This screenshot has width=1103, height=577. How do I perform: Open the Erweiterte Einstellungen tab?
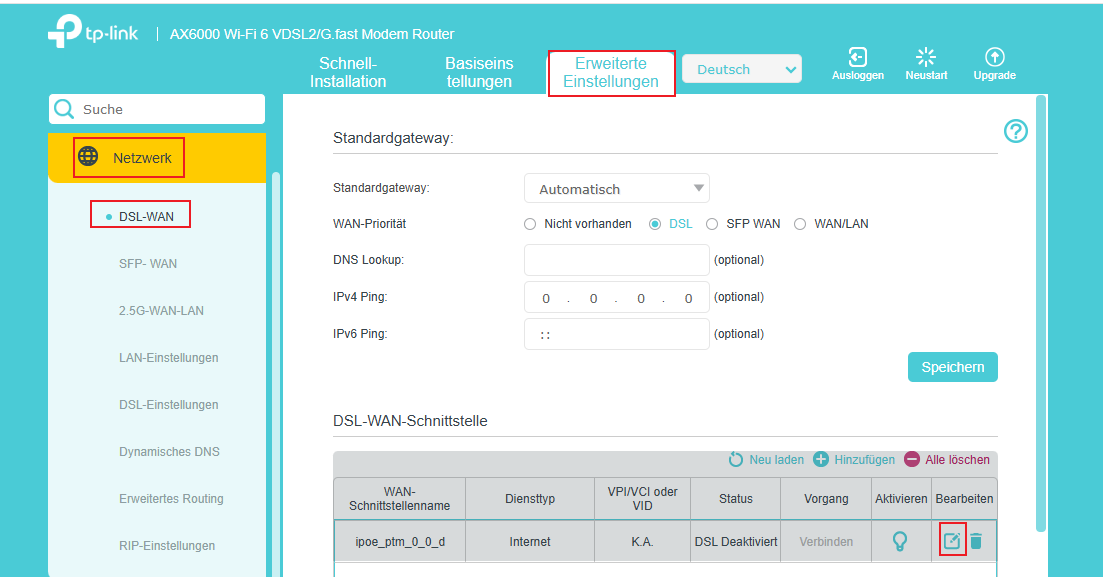tap(611, 72)
